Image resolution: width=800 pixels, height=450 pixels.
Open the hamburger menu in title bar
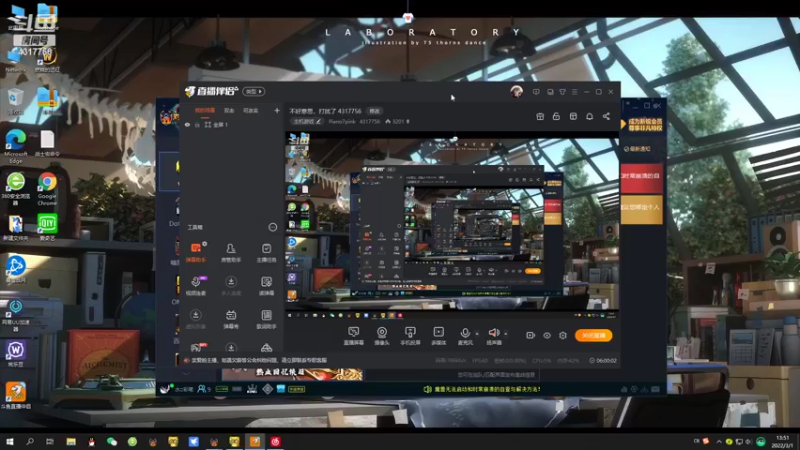click(574, 92)
